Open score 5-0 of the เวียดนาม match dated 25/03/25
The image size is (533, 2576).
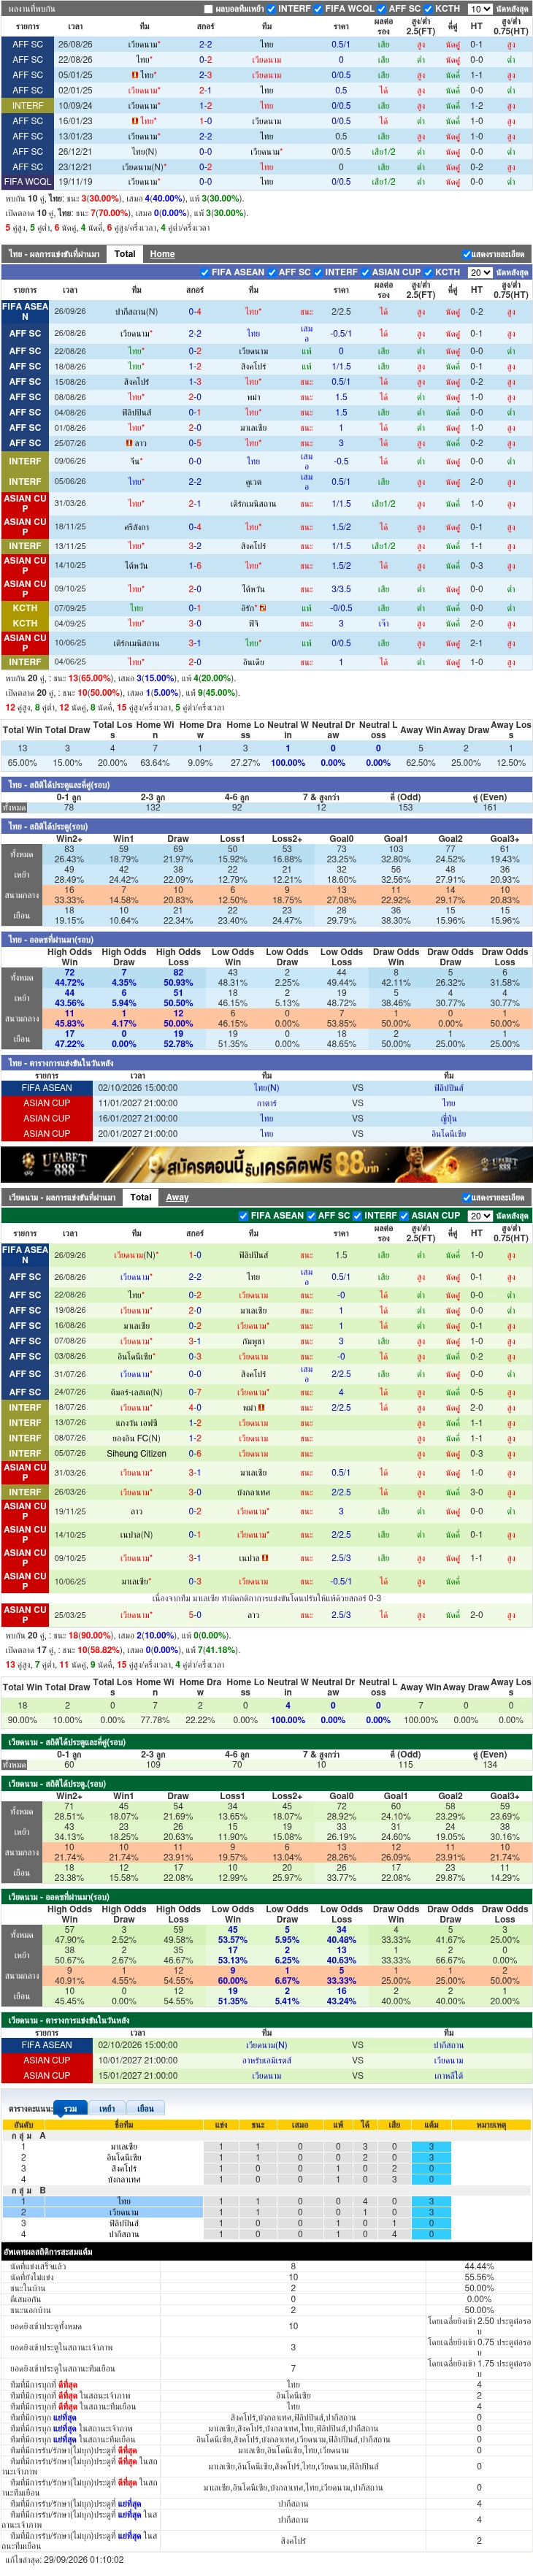pos(195,1615)
